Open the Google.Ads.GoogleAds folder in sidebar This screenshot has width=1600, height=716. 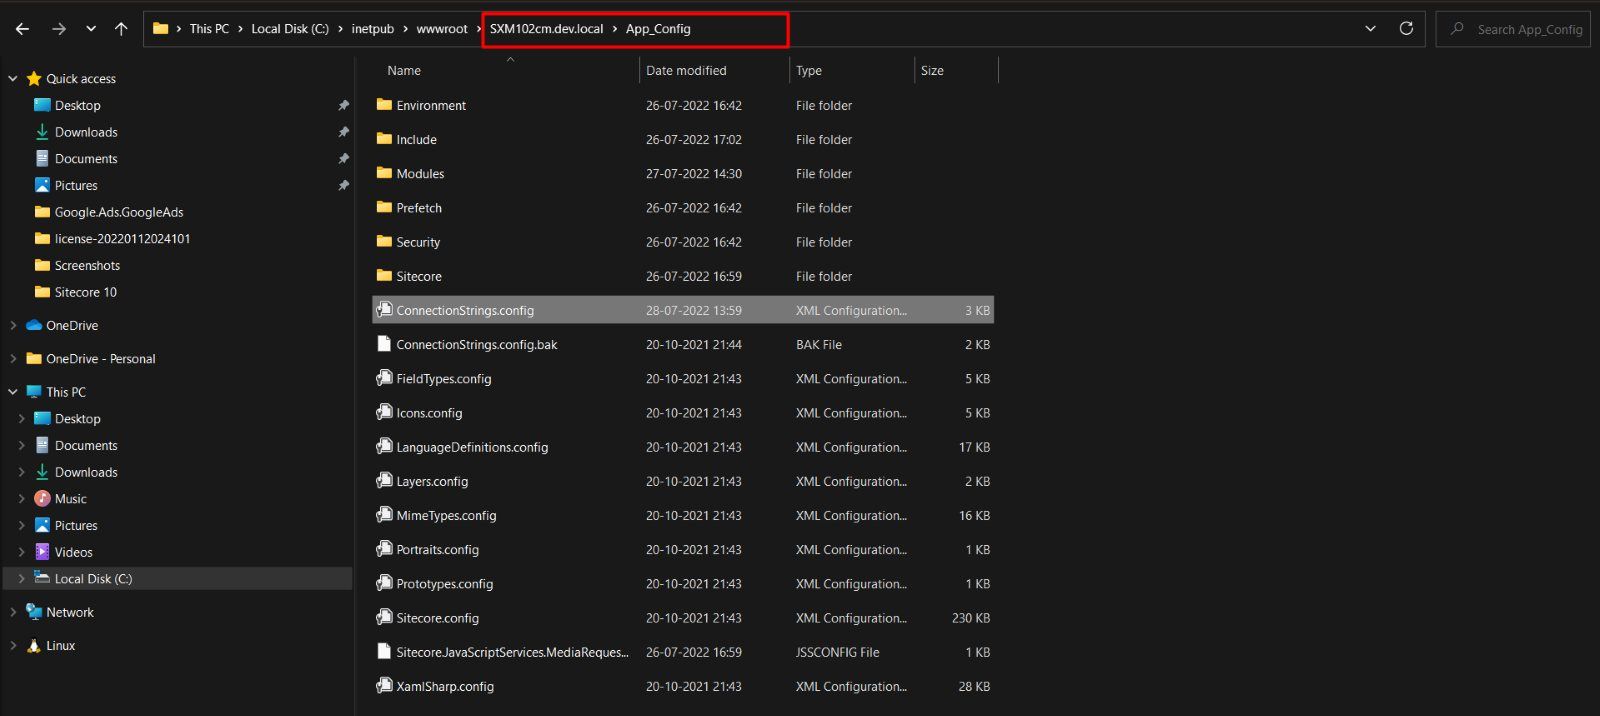point(119,212)
